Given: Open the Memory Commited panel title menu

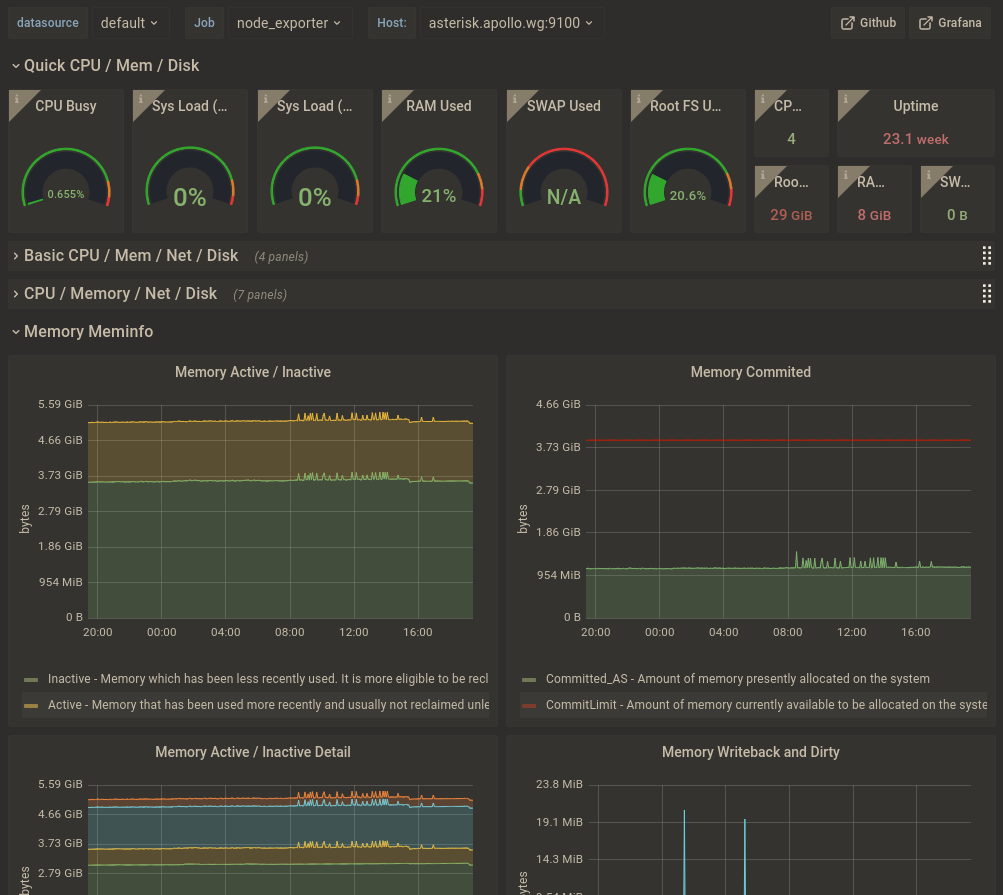Looking at the screenshot, I should (x=750, y=372).
